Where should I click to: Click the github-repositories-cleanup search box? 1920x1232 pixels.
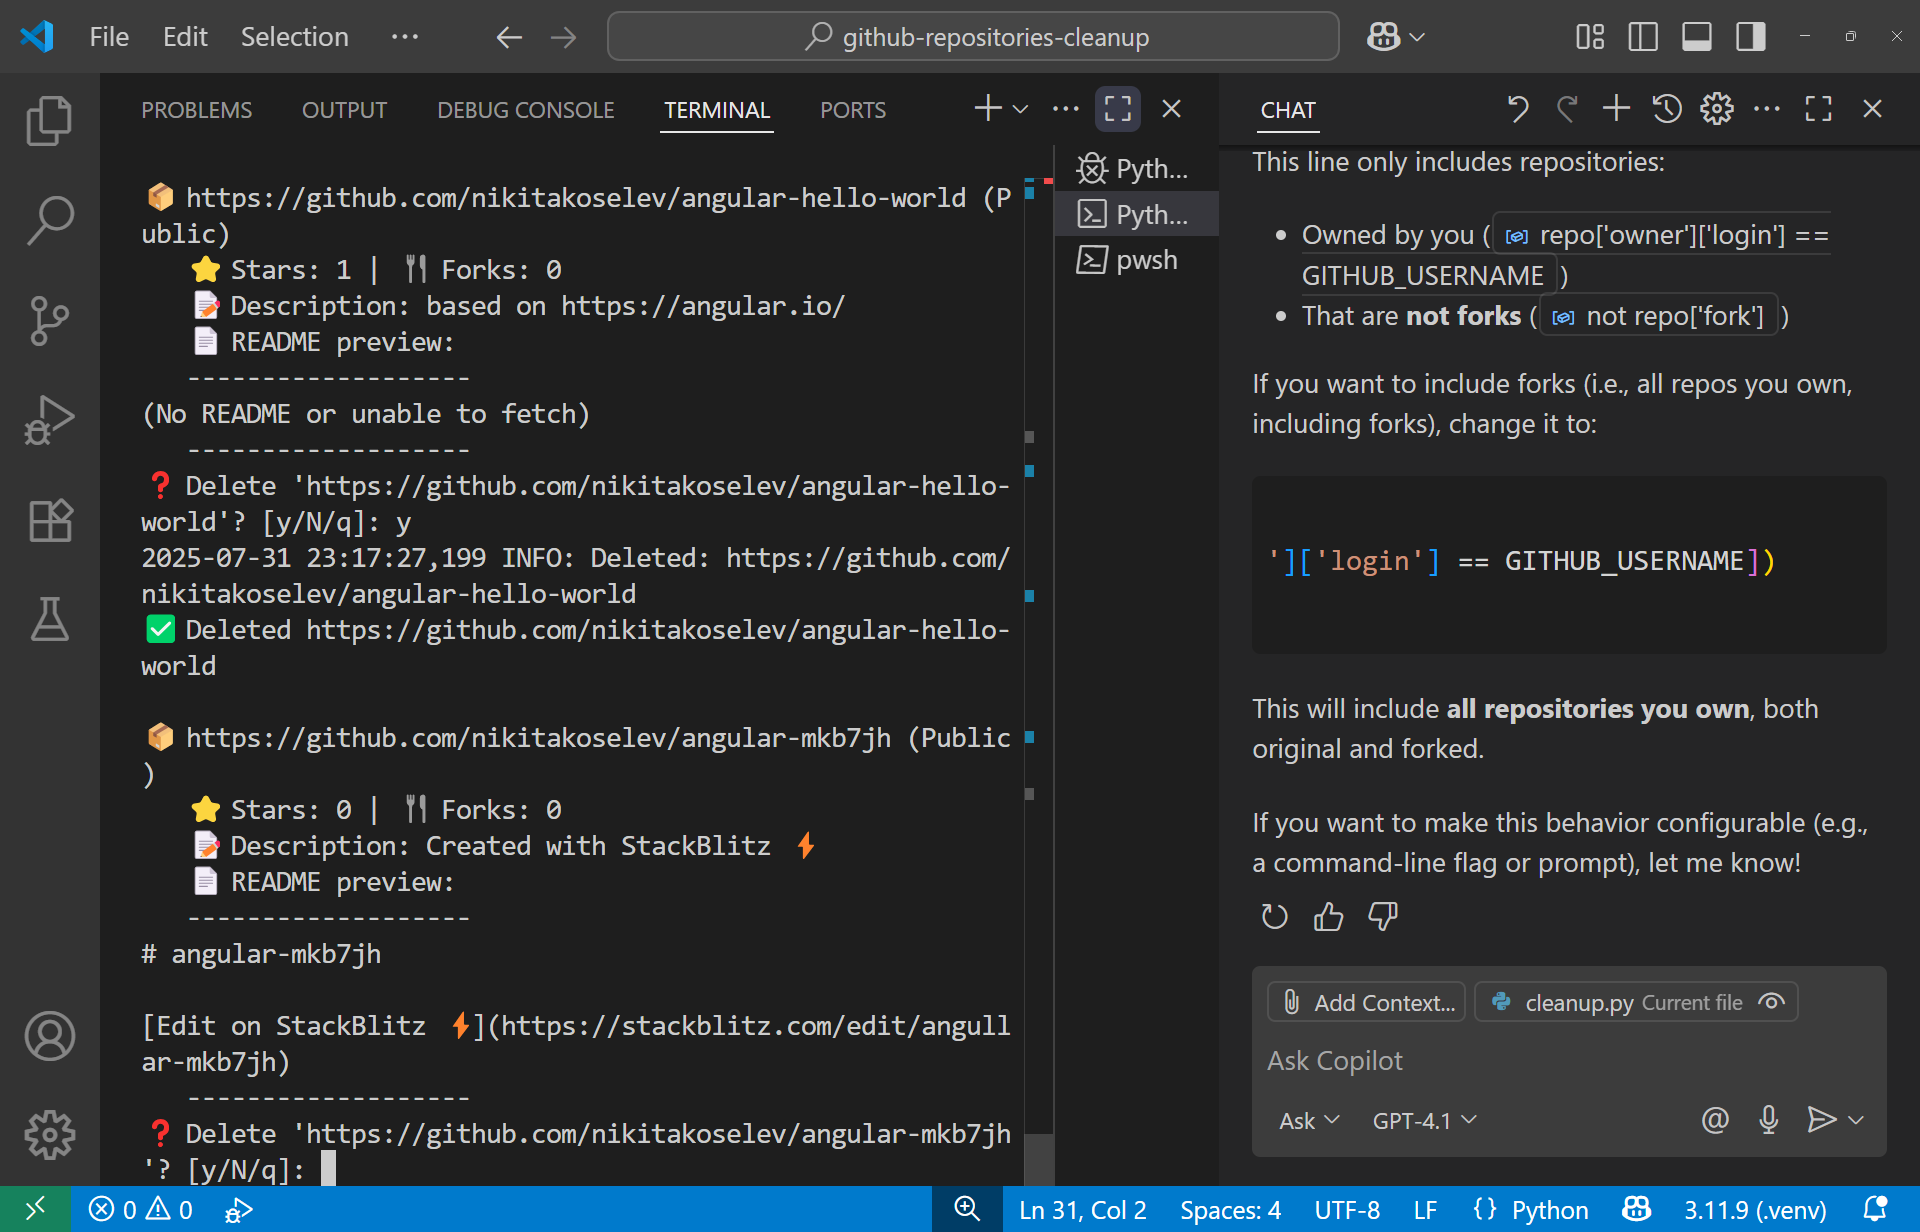973,37
